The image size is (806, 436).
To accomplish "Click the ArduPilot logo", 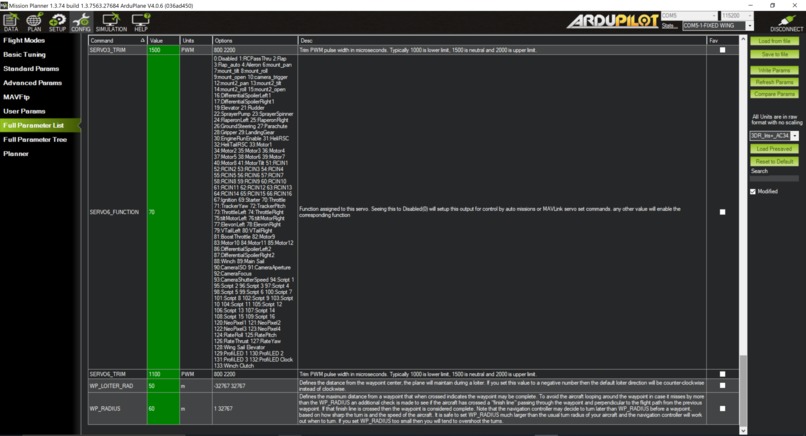I will pos(612,21).
